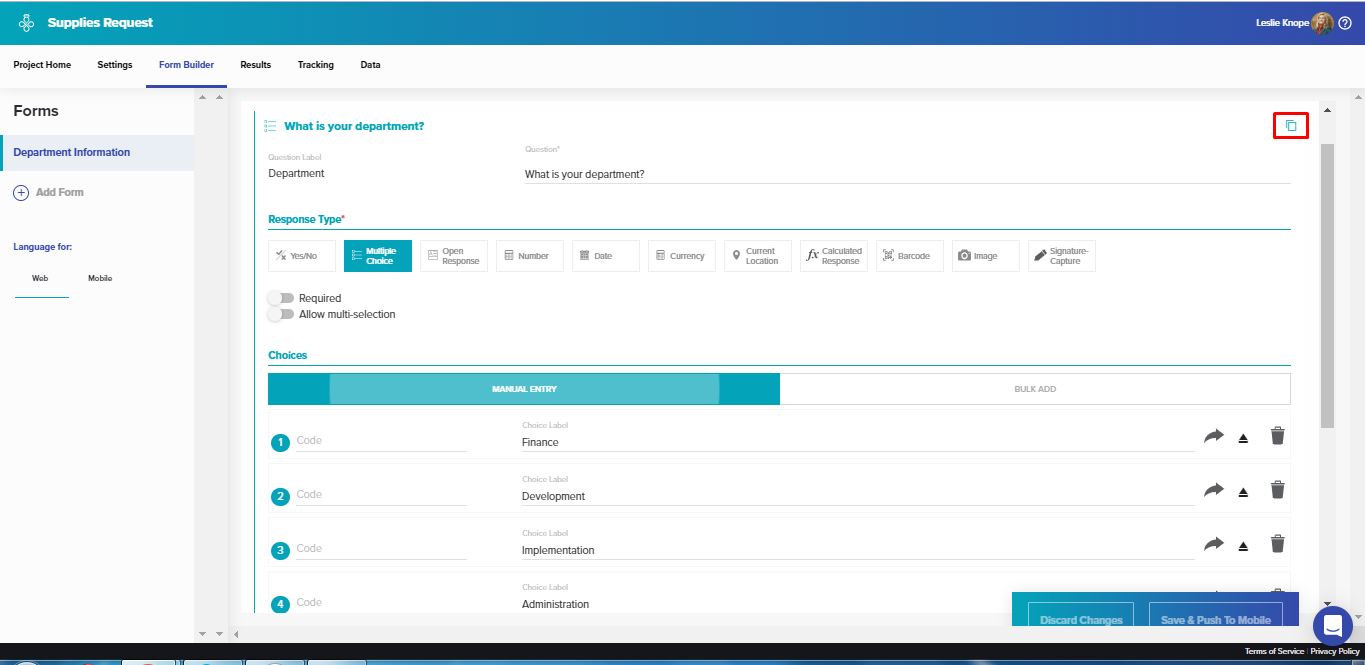The width and height of the screenshot is (1365, 665).
Task: Click the eject icon for Finance
Action: pyautogui.click(x=1243, y=438)
